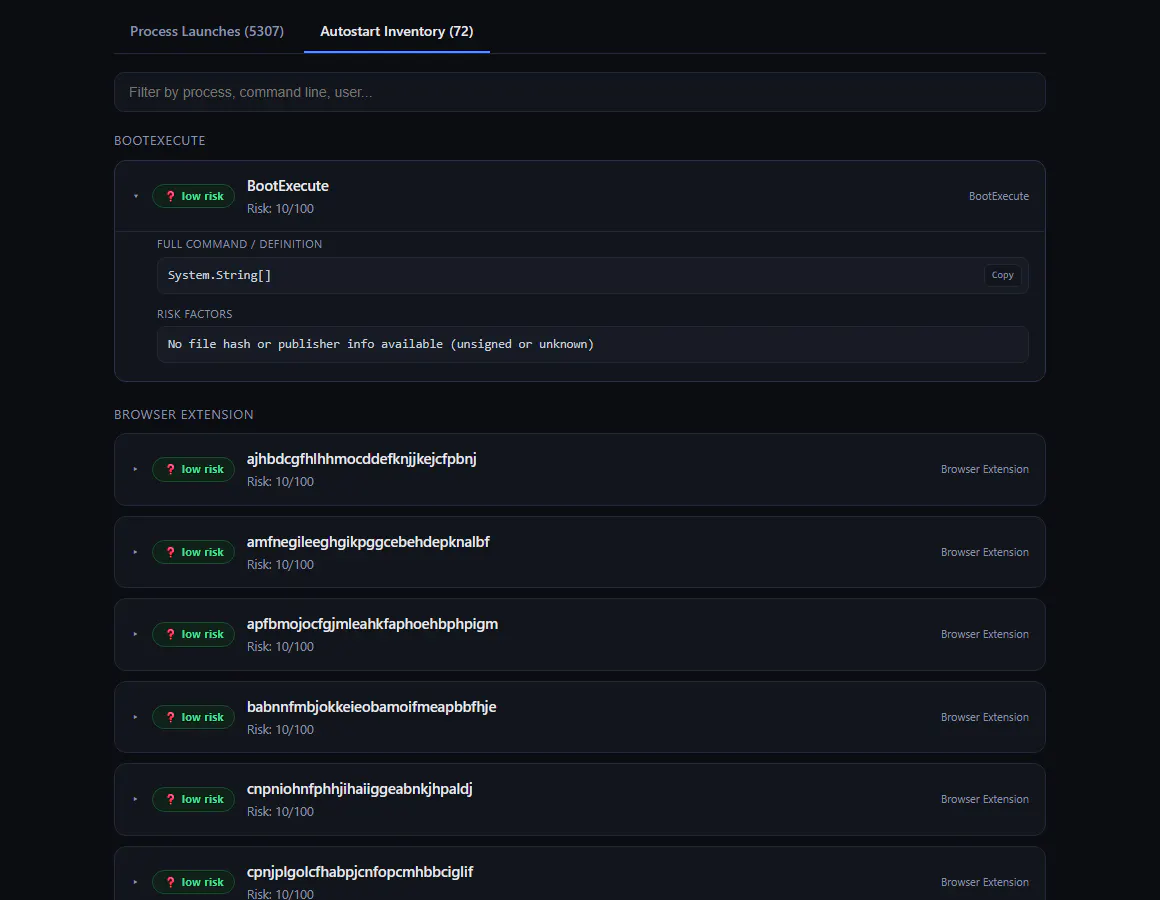Screen dimensions: 1160x900
Task: Click low risk badge of cnpniohnfphhjihaiiggeabnkjhpaldj
Action: (x=193, y=799)
